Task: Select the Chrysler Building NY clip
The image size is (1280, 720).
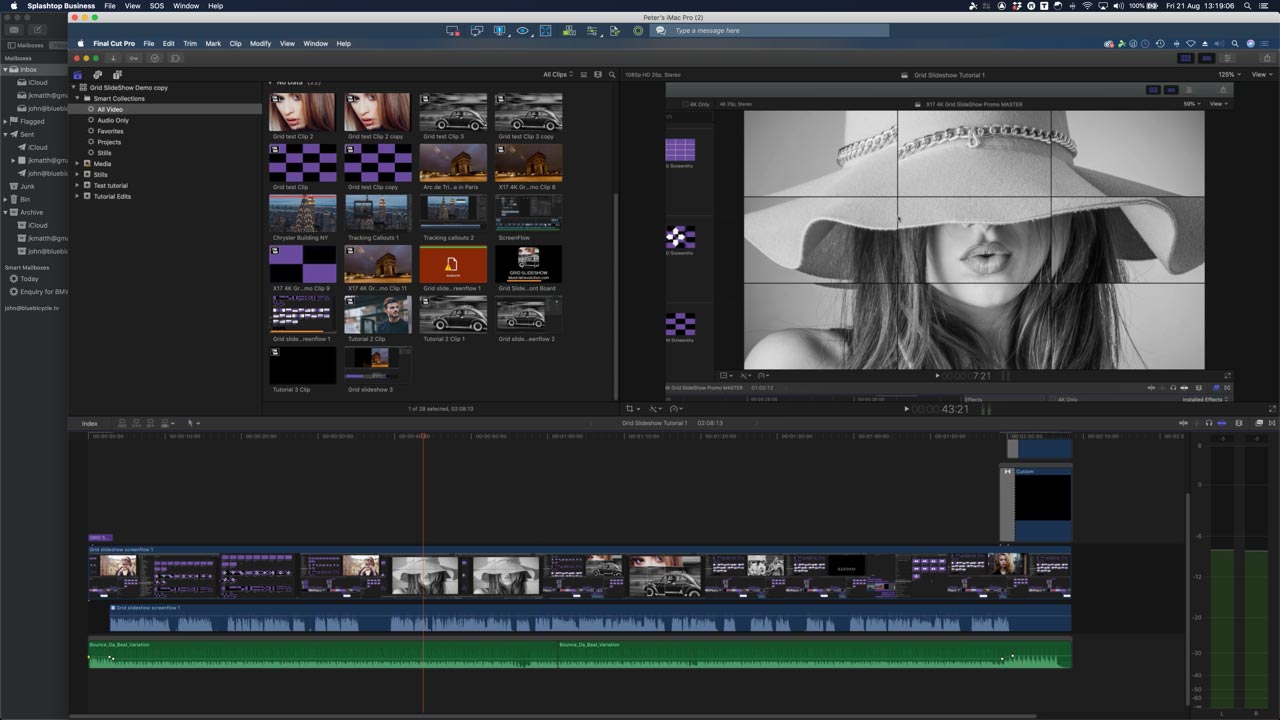Action: click(302, 214)
